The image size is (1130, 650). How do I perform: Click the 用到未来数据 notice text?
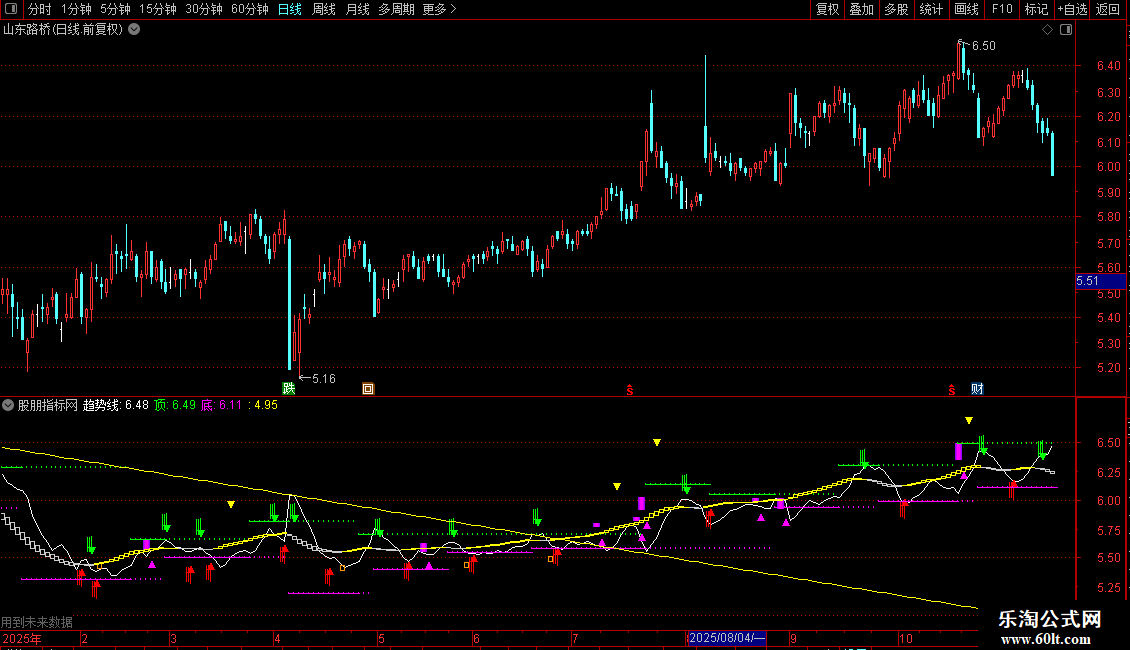coord(37,622)
